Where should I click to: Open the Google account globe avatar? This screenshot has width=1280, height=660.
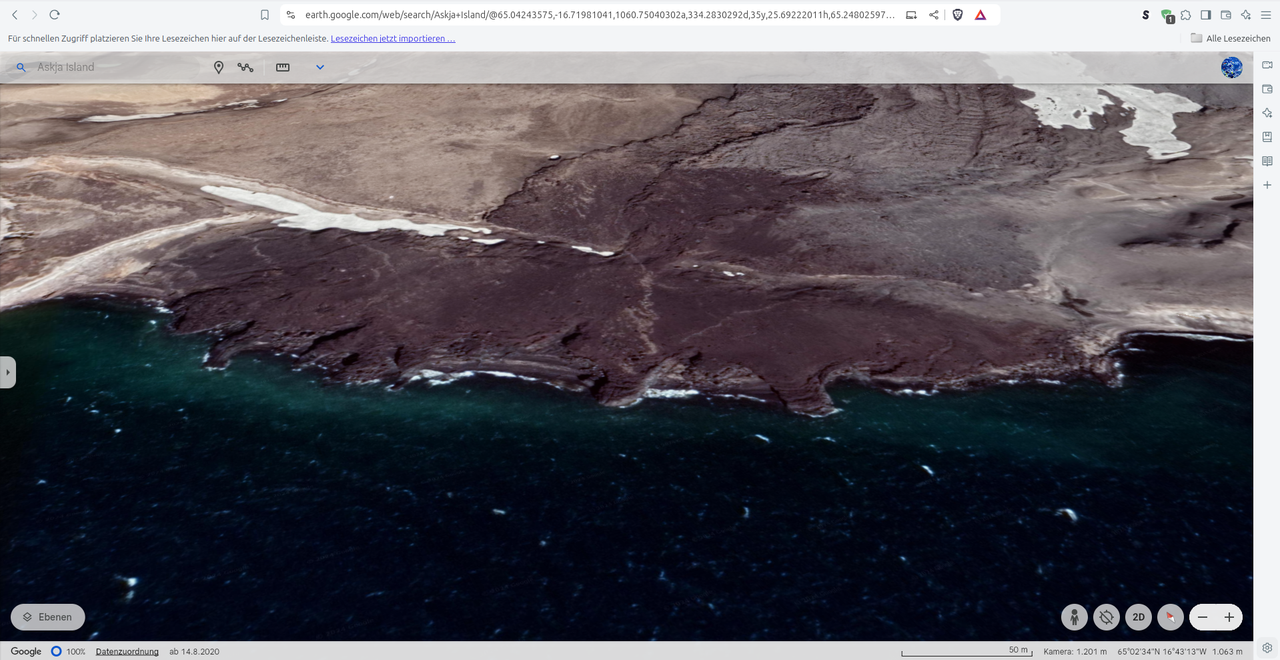tap(1232, 67)
